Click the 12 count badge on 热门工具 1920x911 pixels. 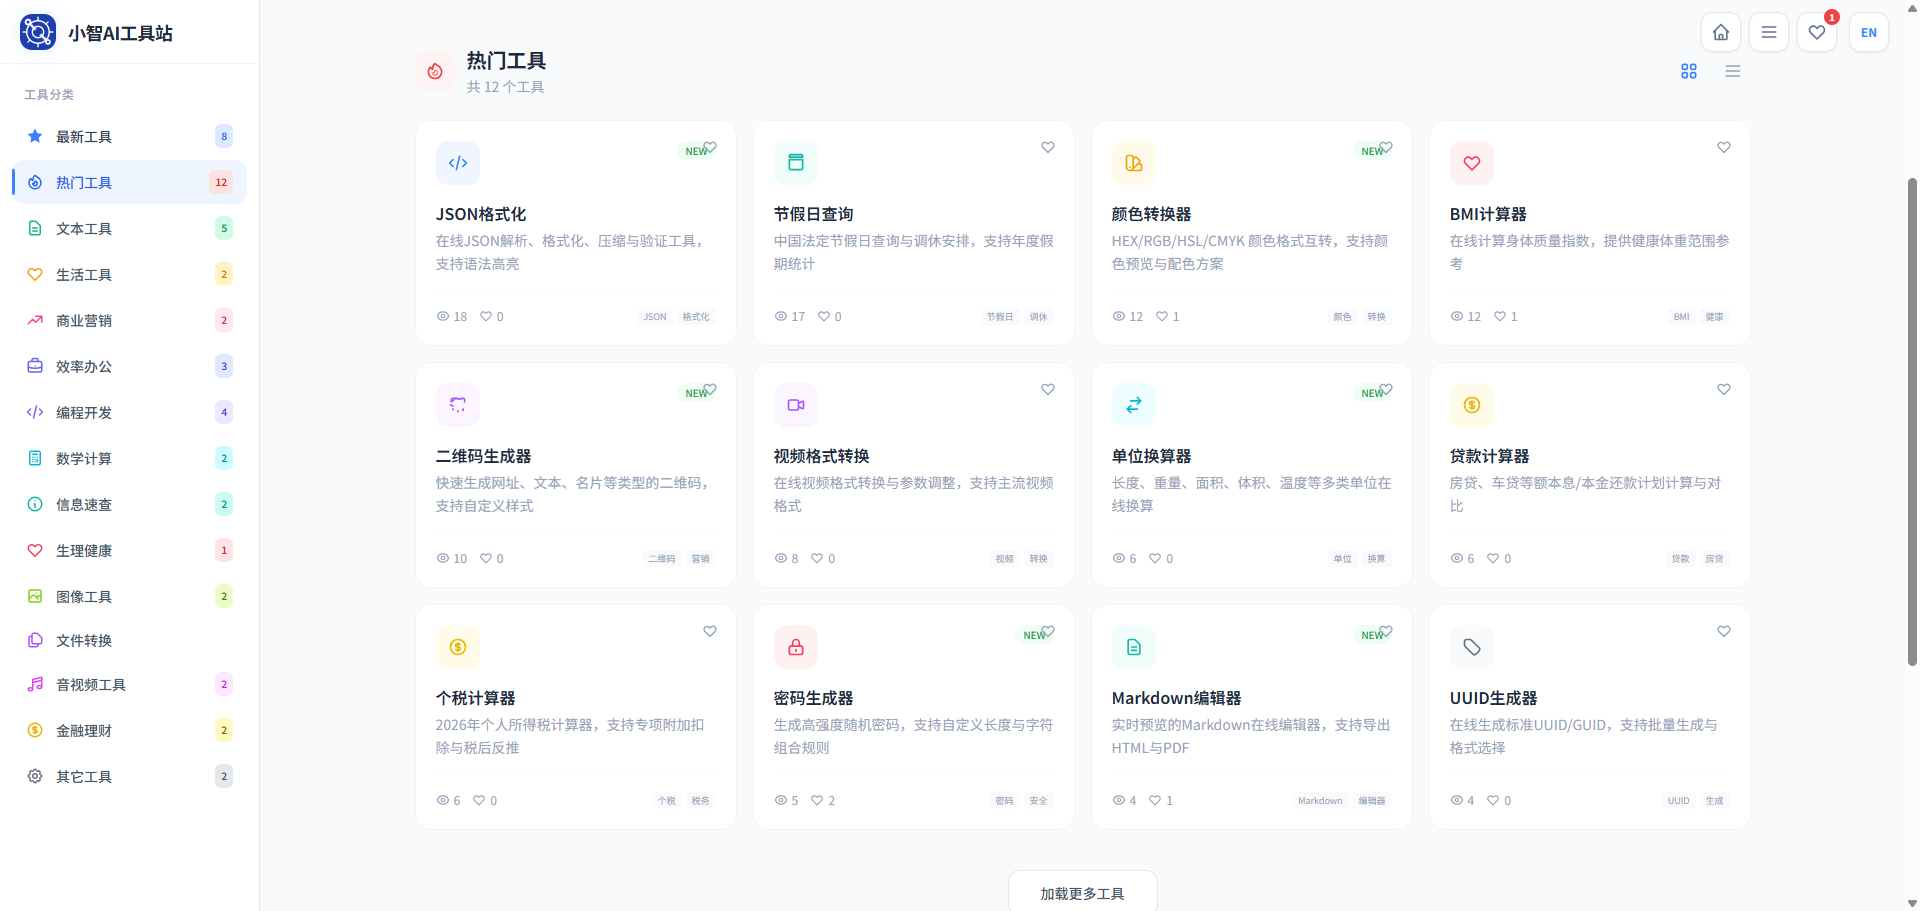(221, 182)
